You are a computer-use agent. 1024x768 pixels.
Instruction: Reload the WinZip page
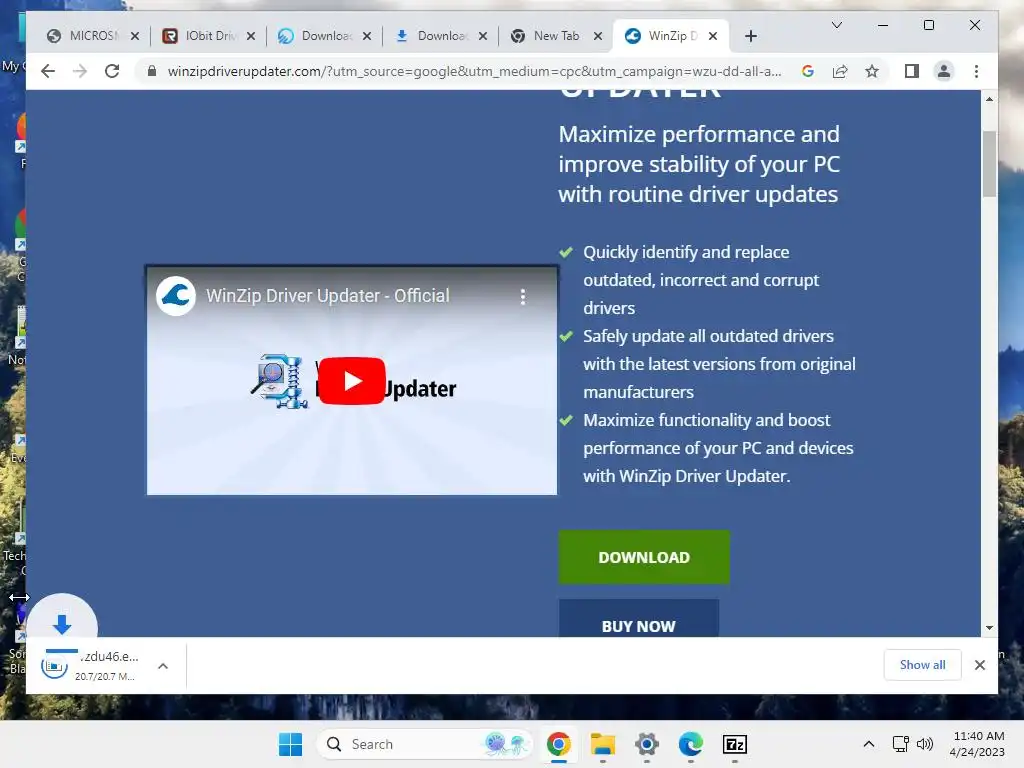point(112,71)
